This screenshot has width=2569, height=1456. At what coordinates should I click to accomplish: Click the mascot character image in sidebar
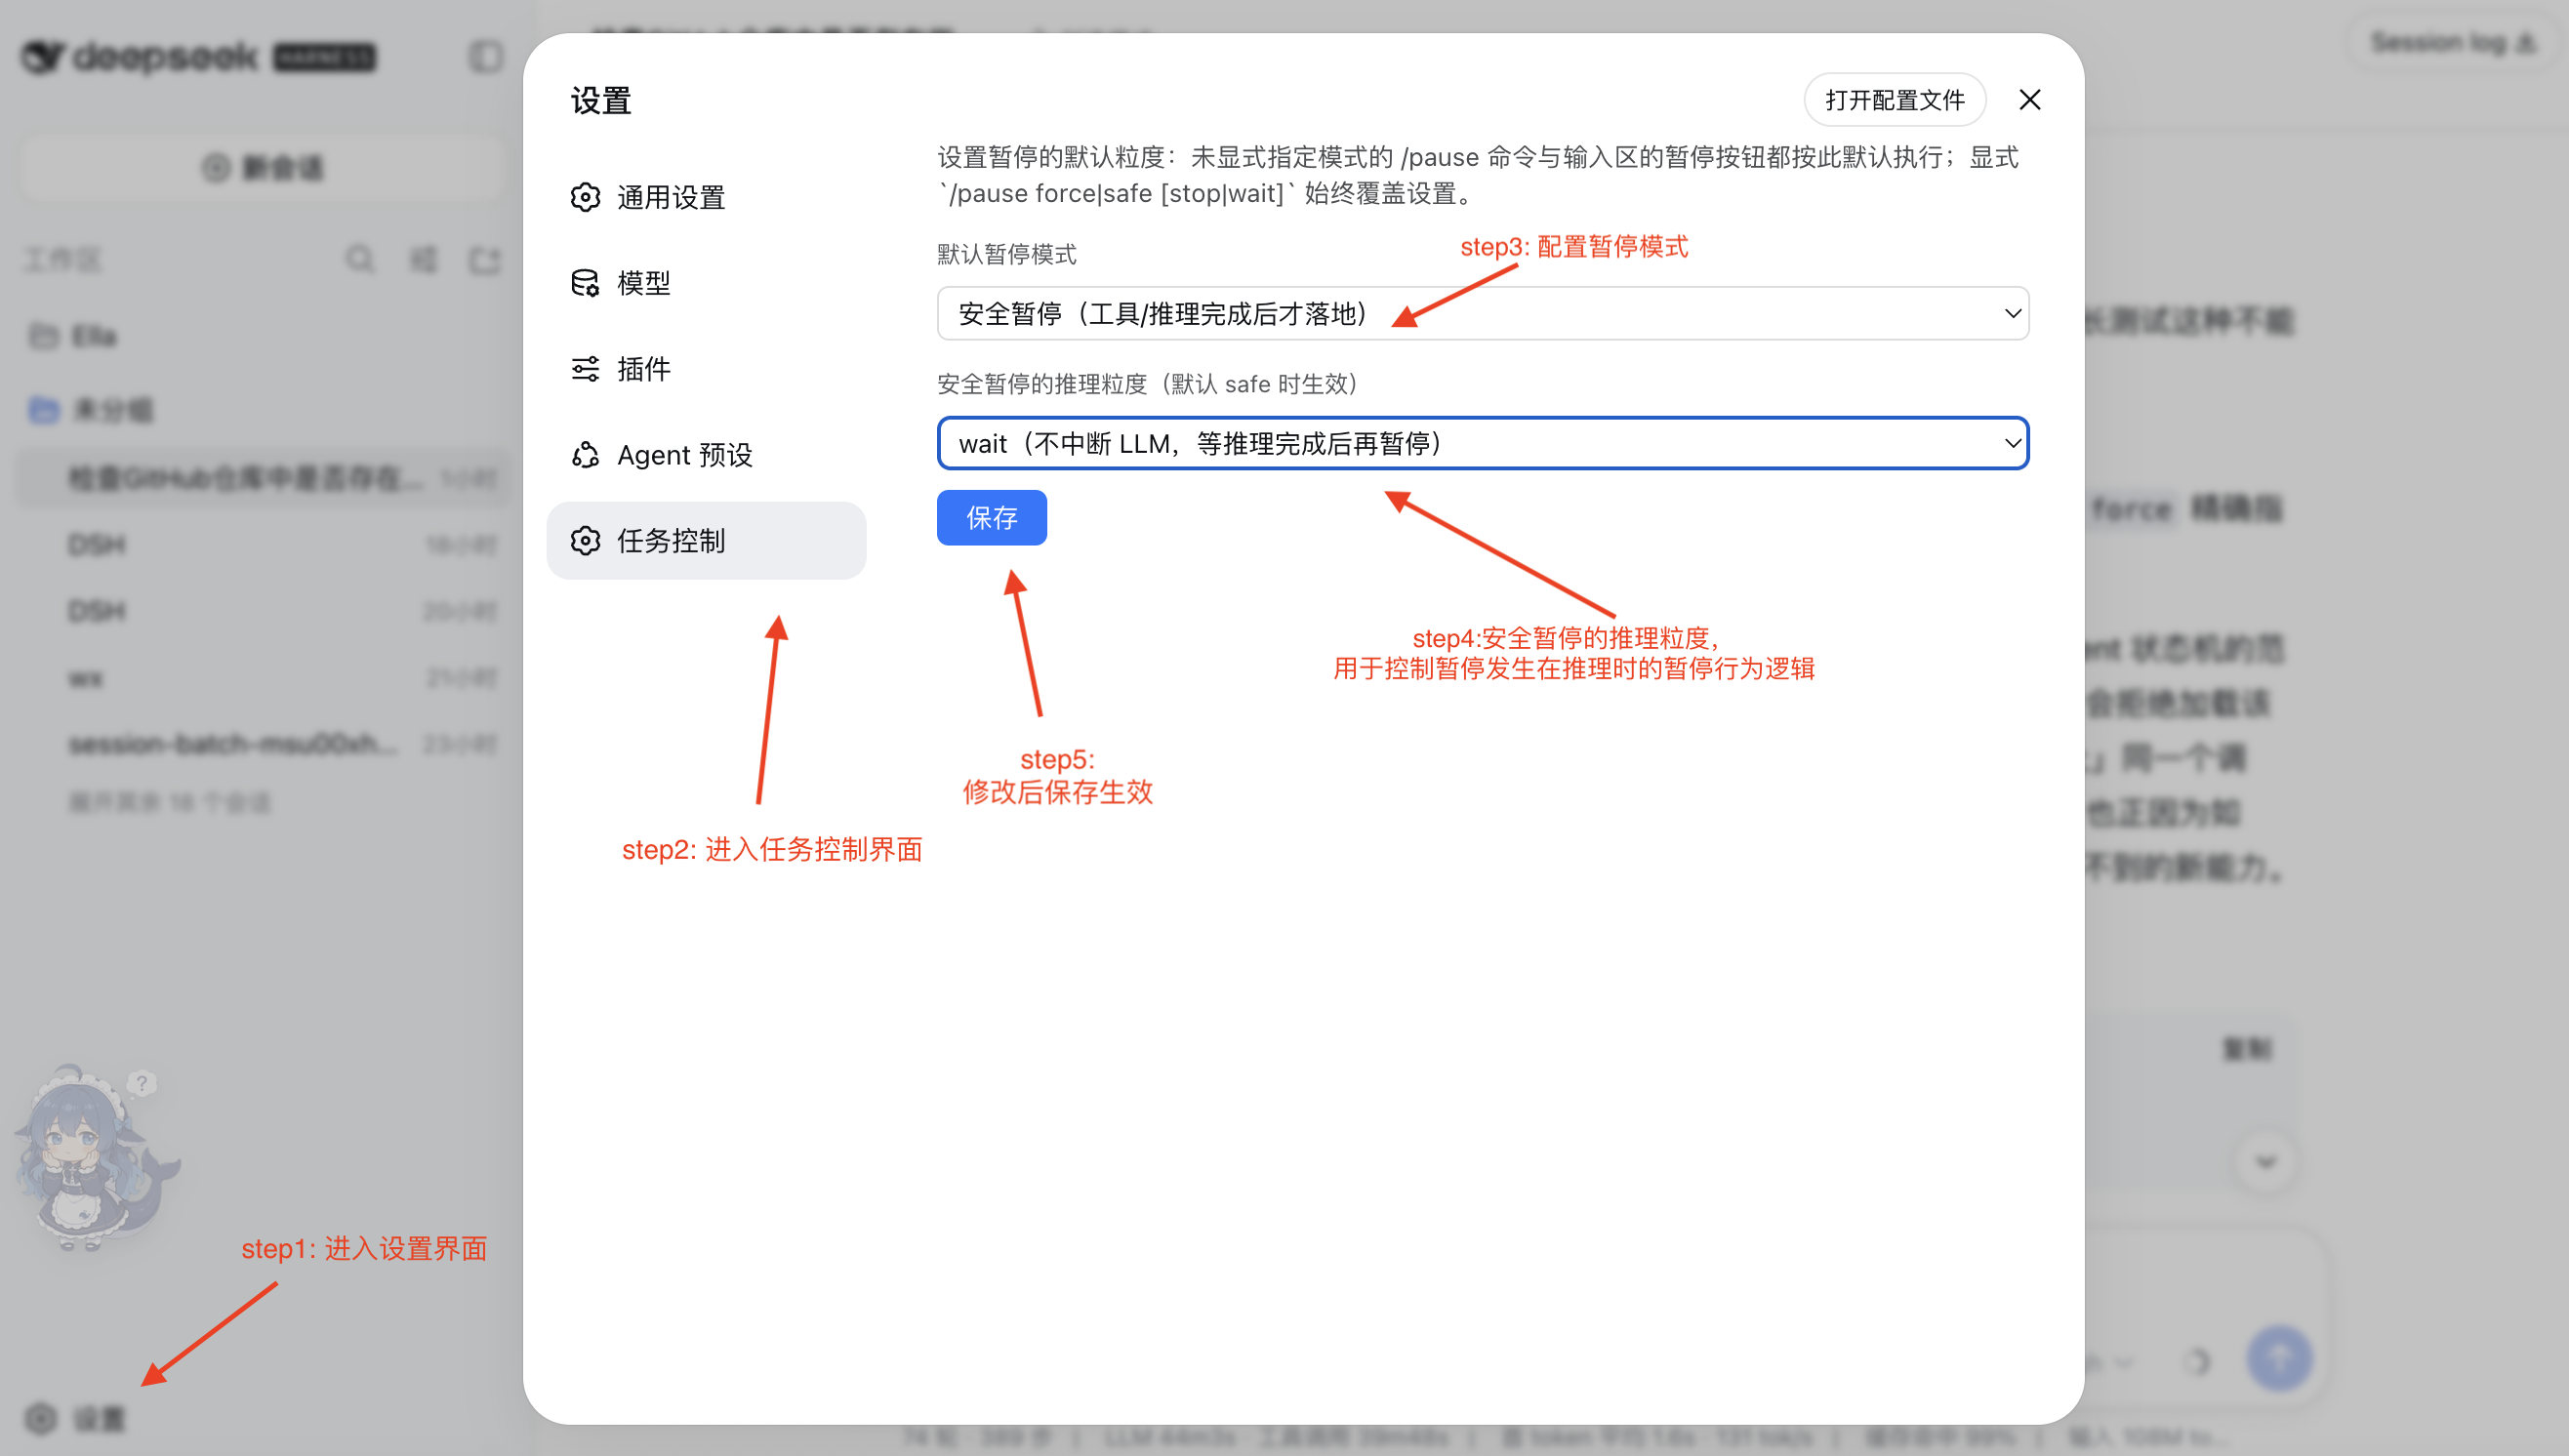(x=97, y=1158)
